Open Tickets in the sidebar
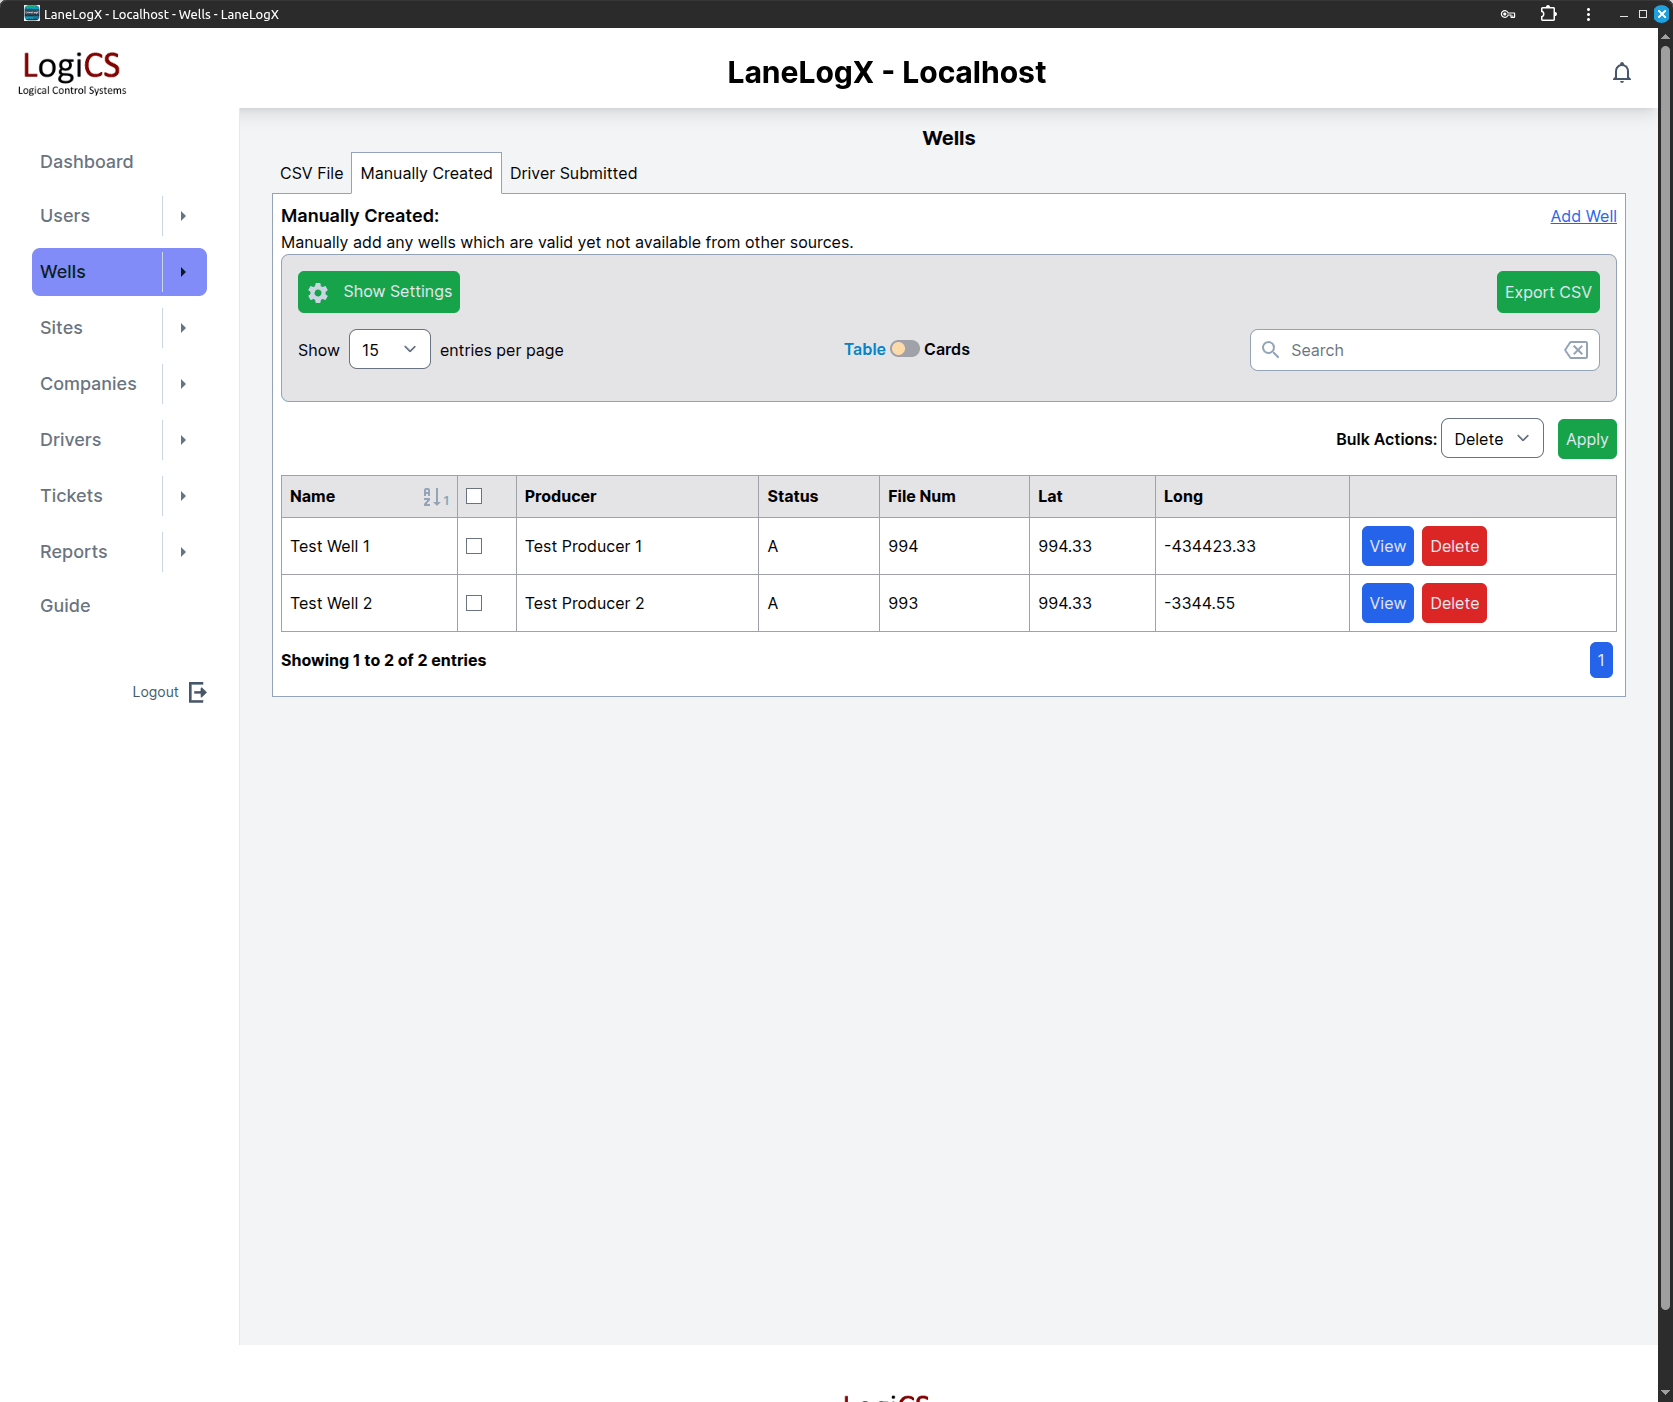This screenshot has height=1402, width=1673. click(x=71, y=496)
